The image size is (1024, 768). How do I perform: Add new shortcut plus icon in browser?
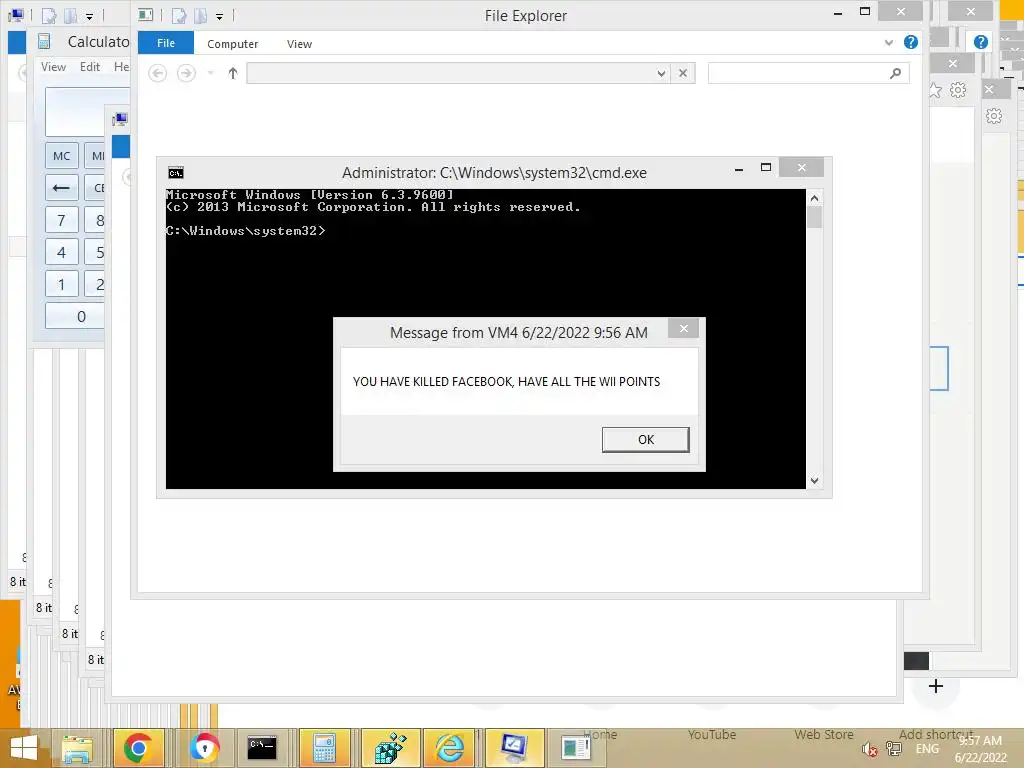(x=936, y=686)
